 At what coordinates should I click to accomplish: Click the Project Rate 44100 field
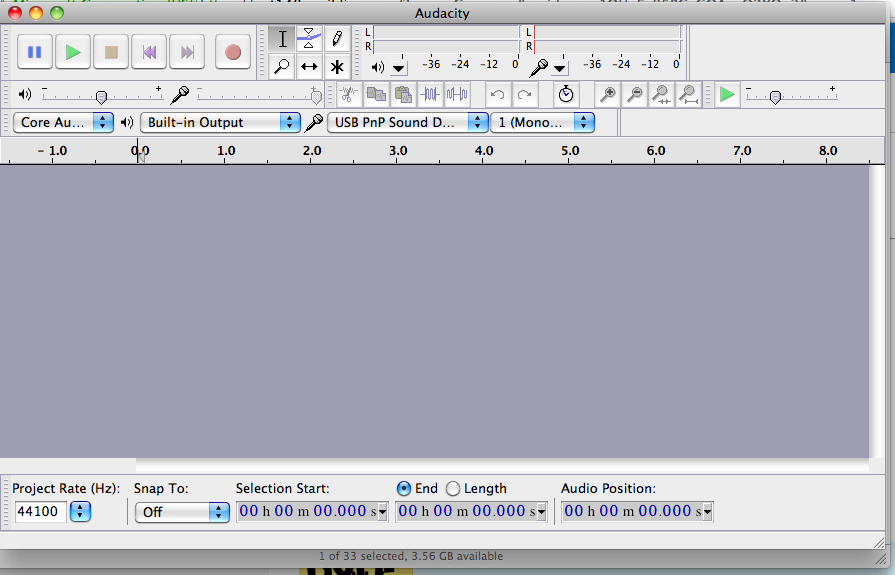[x=41, y=511]
